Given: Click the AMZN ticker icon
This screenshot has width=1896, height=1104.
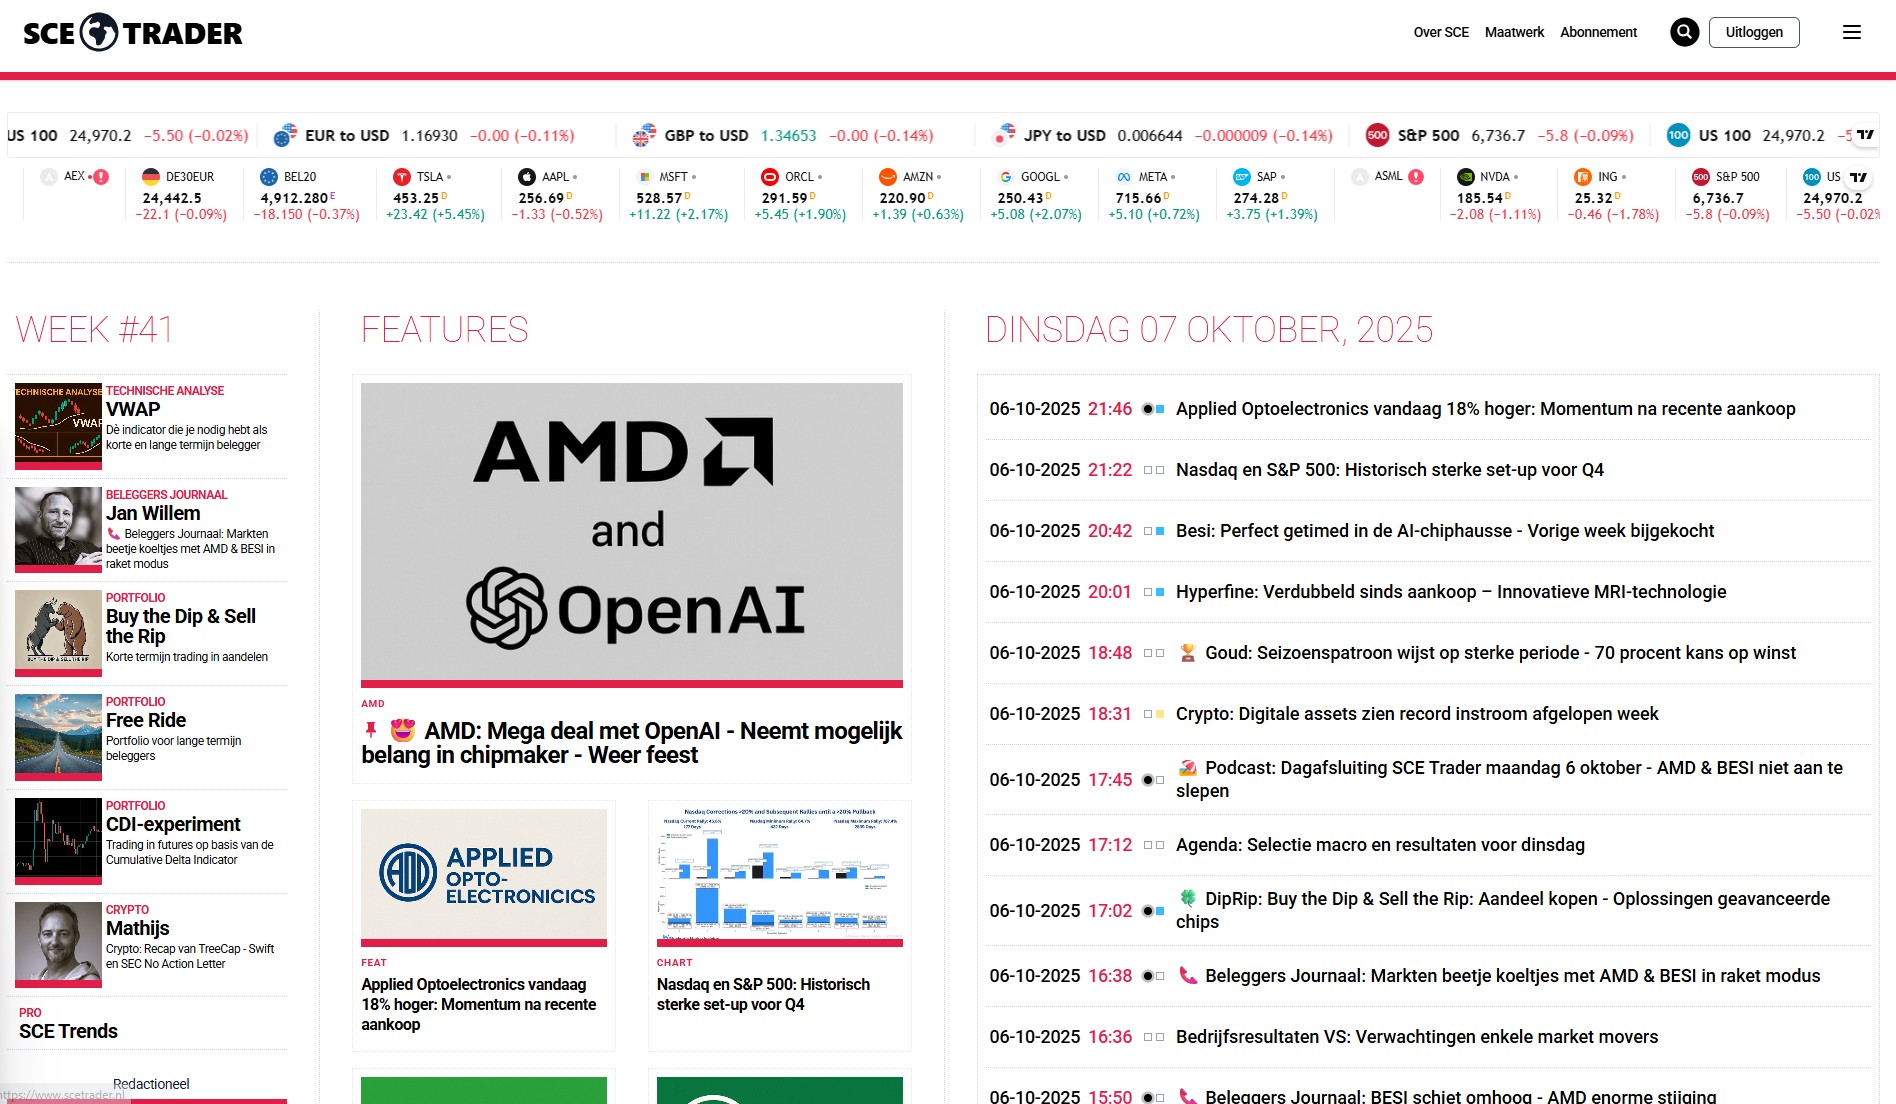Looking at the screenshot, I should point(887,177).
